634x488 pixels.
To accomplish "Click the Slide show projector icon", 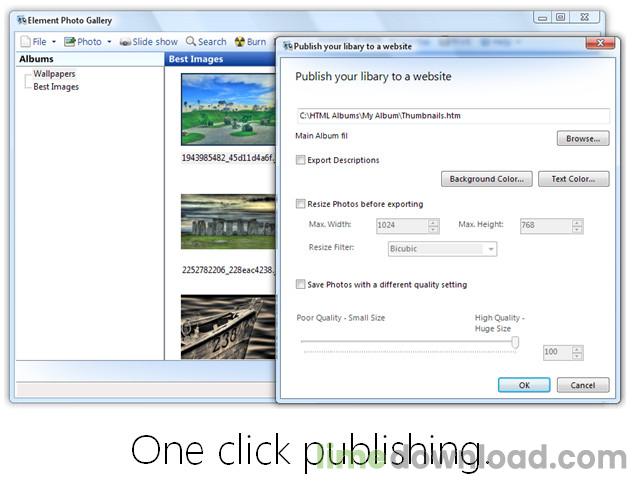I will [x=125, y=42].
